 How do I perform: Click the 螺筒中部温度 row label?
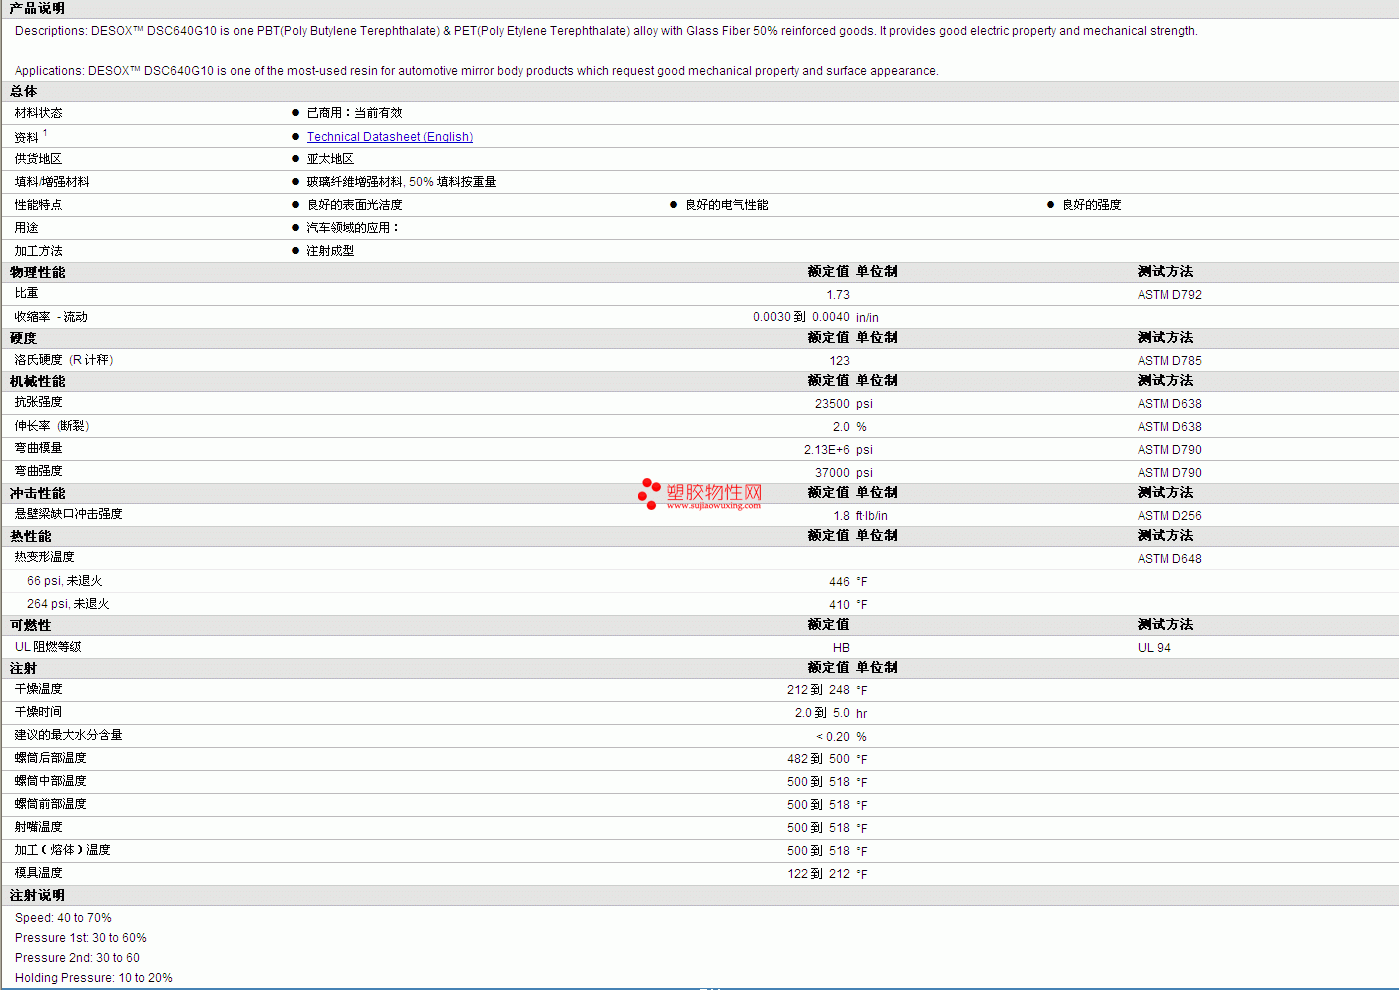pyautogui.click(x=50, y=781)
